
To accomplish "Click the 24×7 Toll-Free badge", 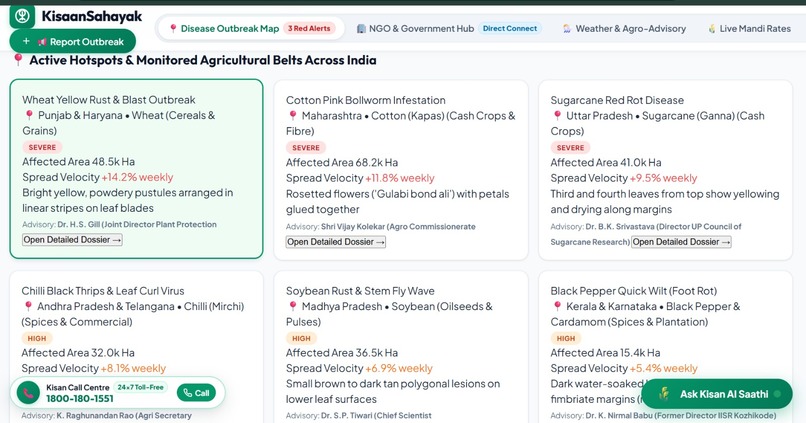I will (140, 387).
